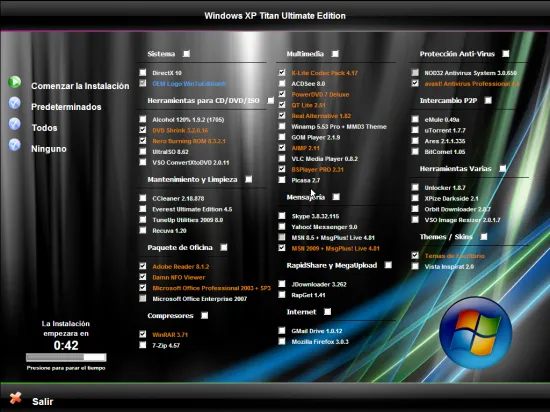Click the orange X icon next to Salir
The image size is (550, 412).
(x=15, y=398)
